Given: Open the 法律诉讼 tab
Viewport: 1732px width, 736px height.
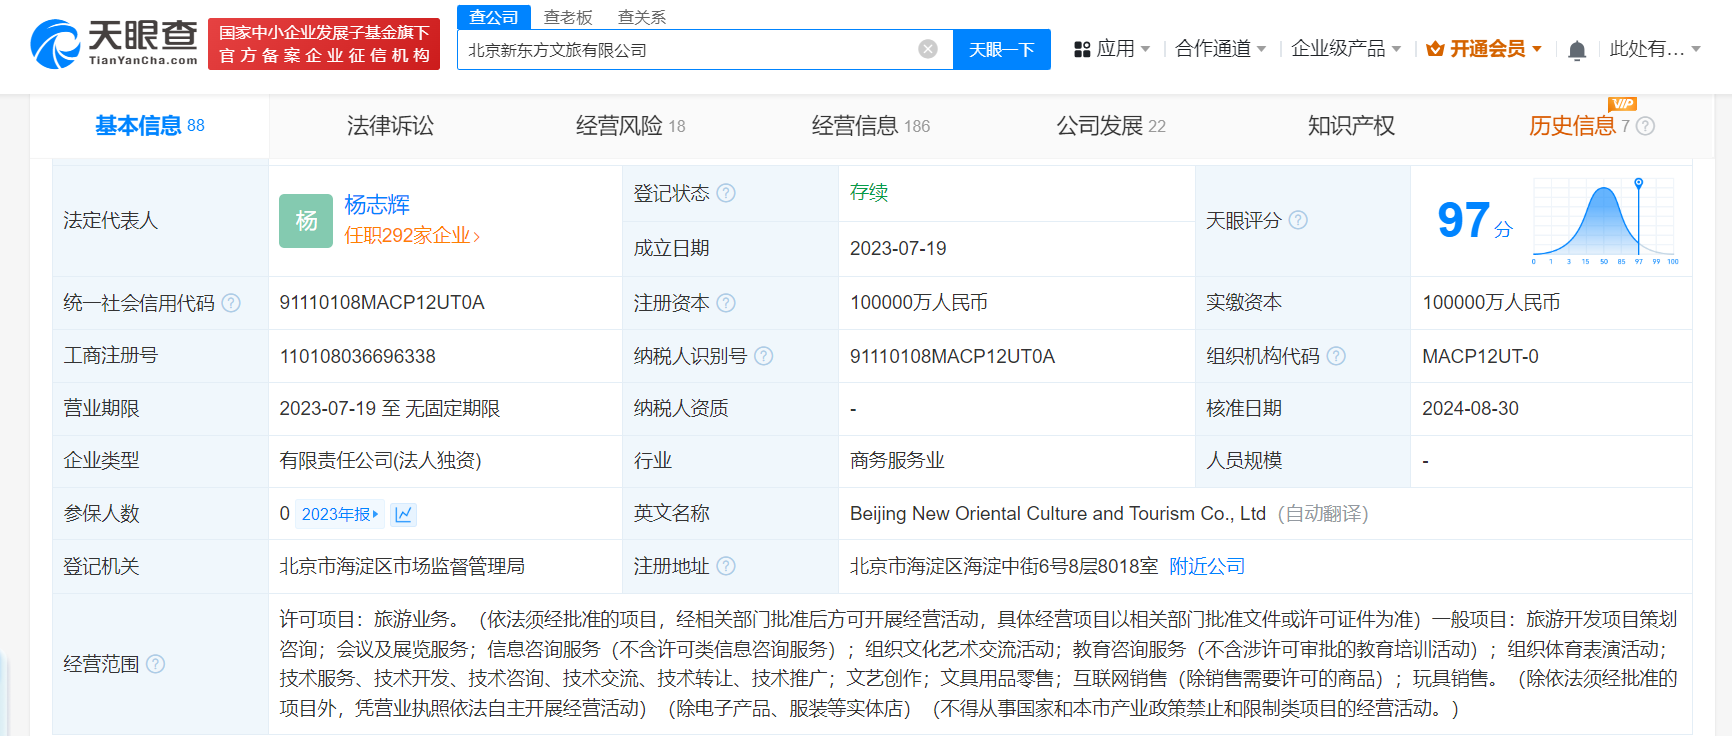Looking at the screenshot, I should [x=390, y=126].
